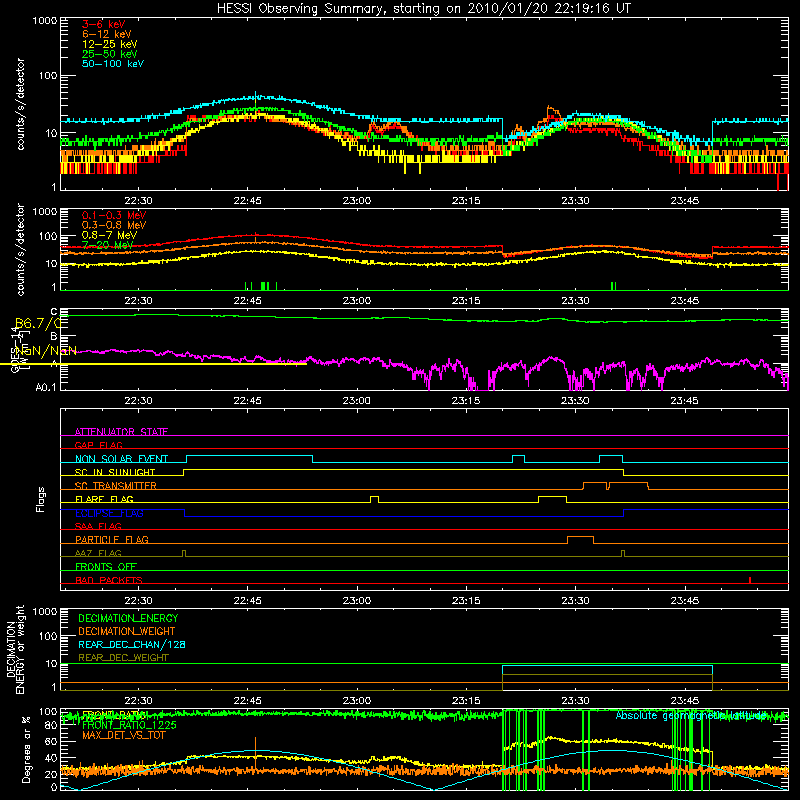The height and width of the screenshot is (800, 800).
Task: Click the red BAD_PACKETS spike near the end
Action: 749,580
